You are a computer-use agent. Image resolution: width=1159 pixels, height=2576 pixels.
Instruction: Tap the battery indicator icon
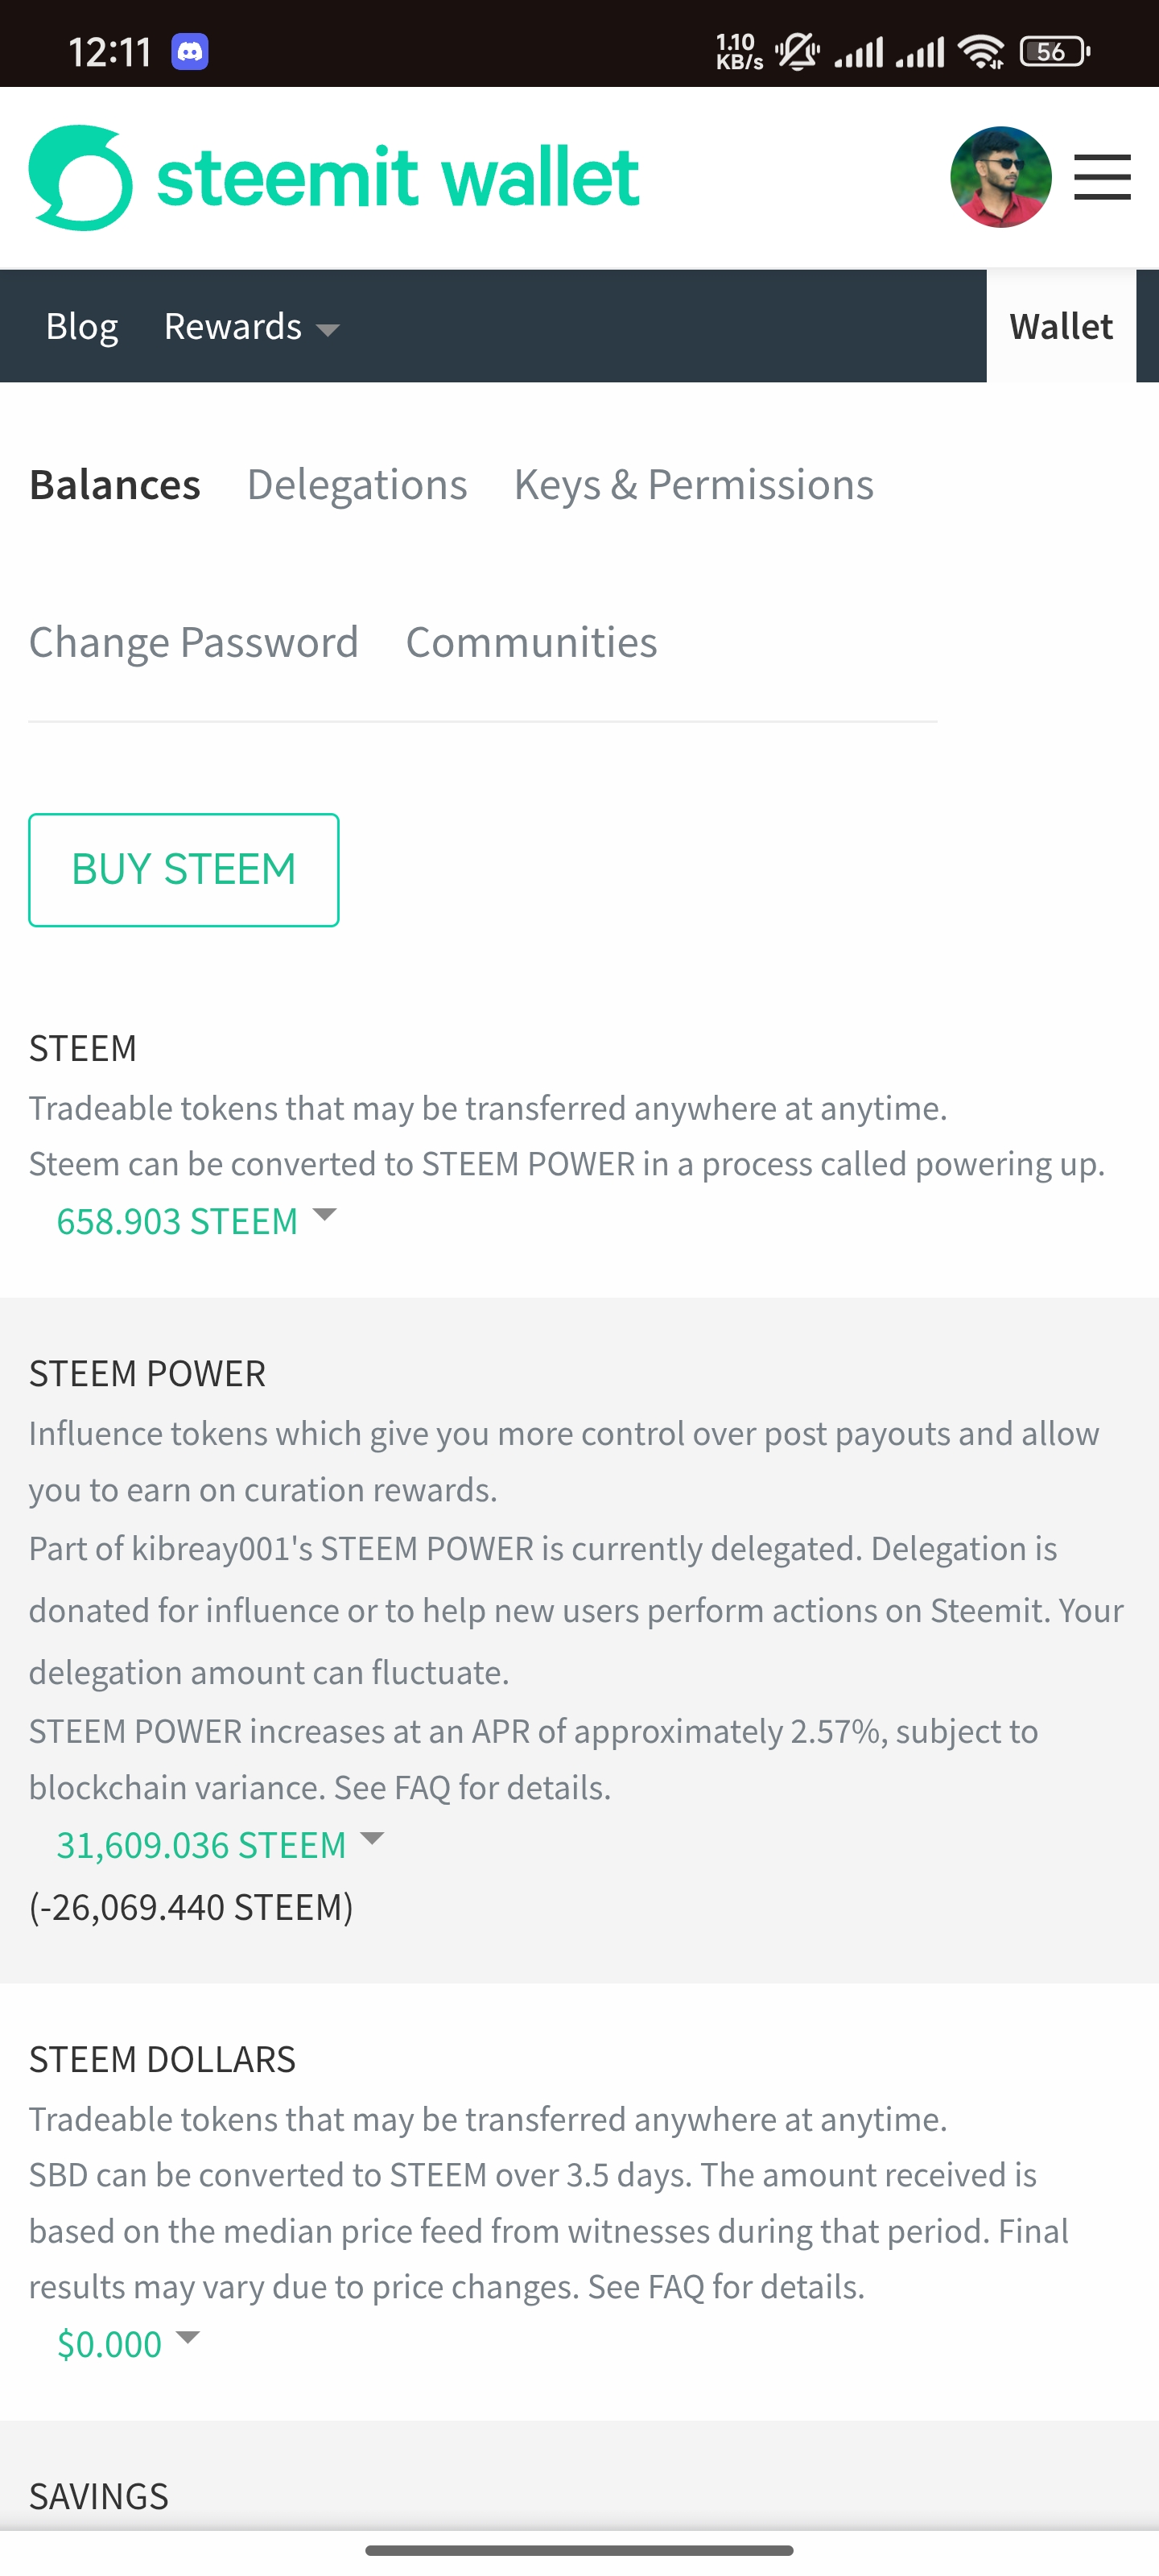click(1053, 51)
